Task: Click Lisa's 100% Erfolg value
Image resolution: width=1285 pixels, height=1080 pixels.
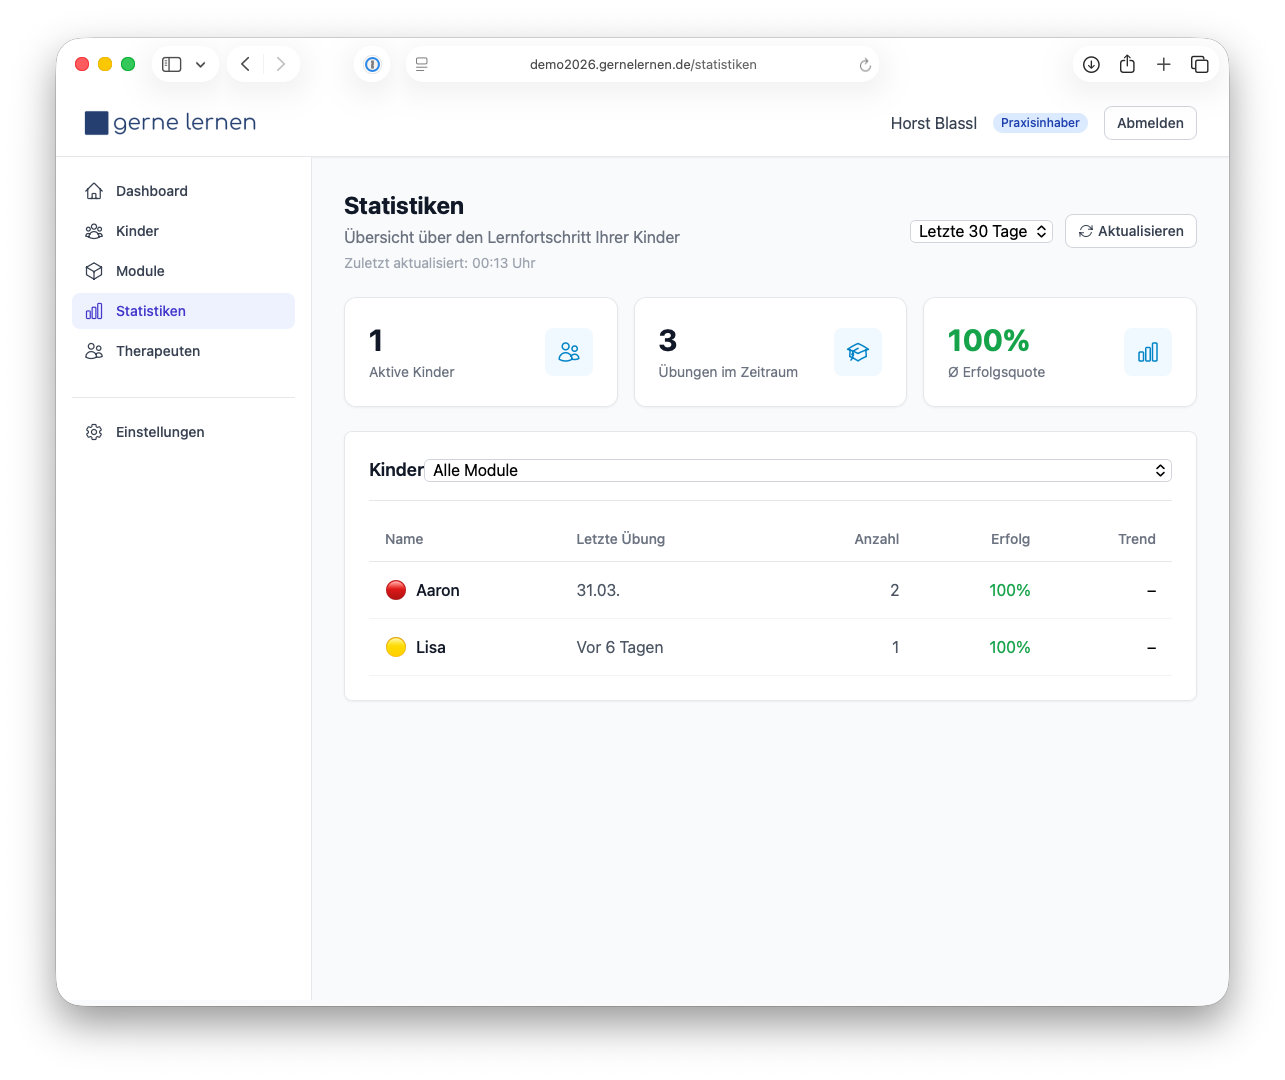Action: coord(1010,647)
